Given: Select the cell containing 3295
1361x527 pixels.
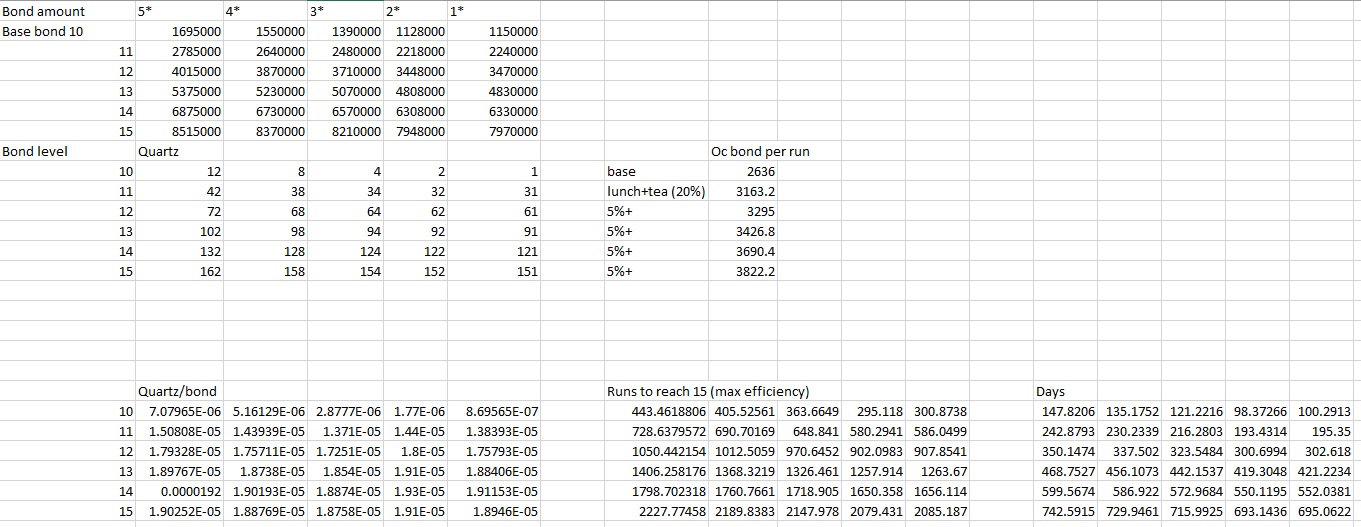Looking at the screenshot, I should pos(744,211).
